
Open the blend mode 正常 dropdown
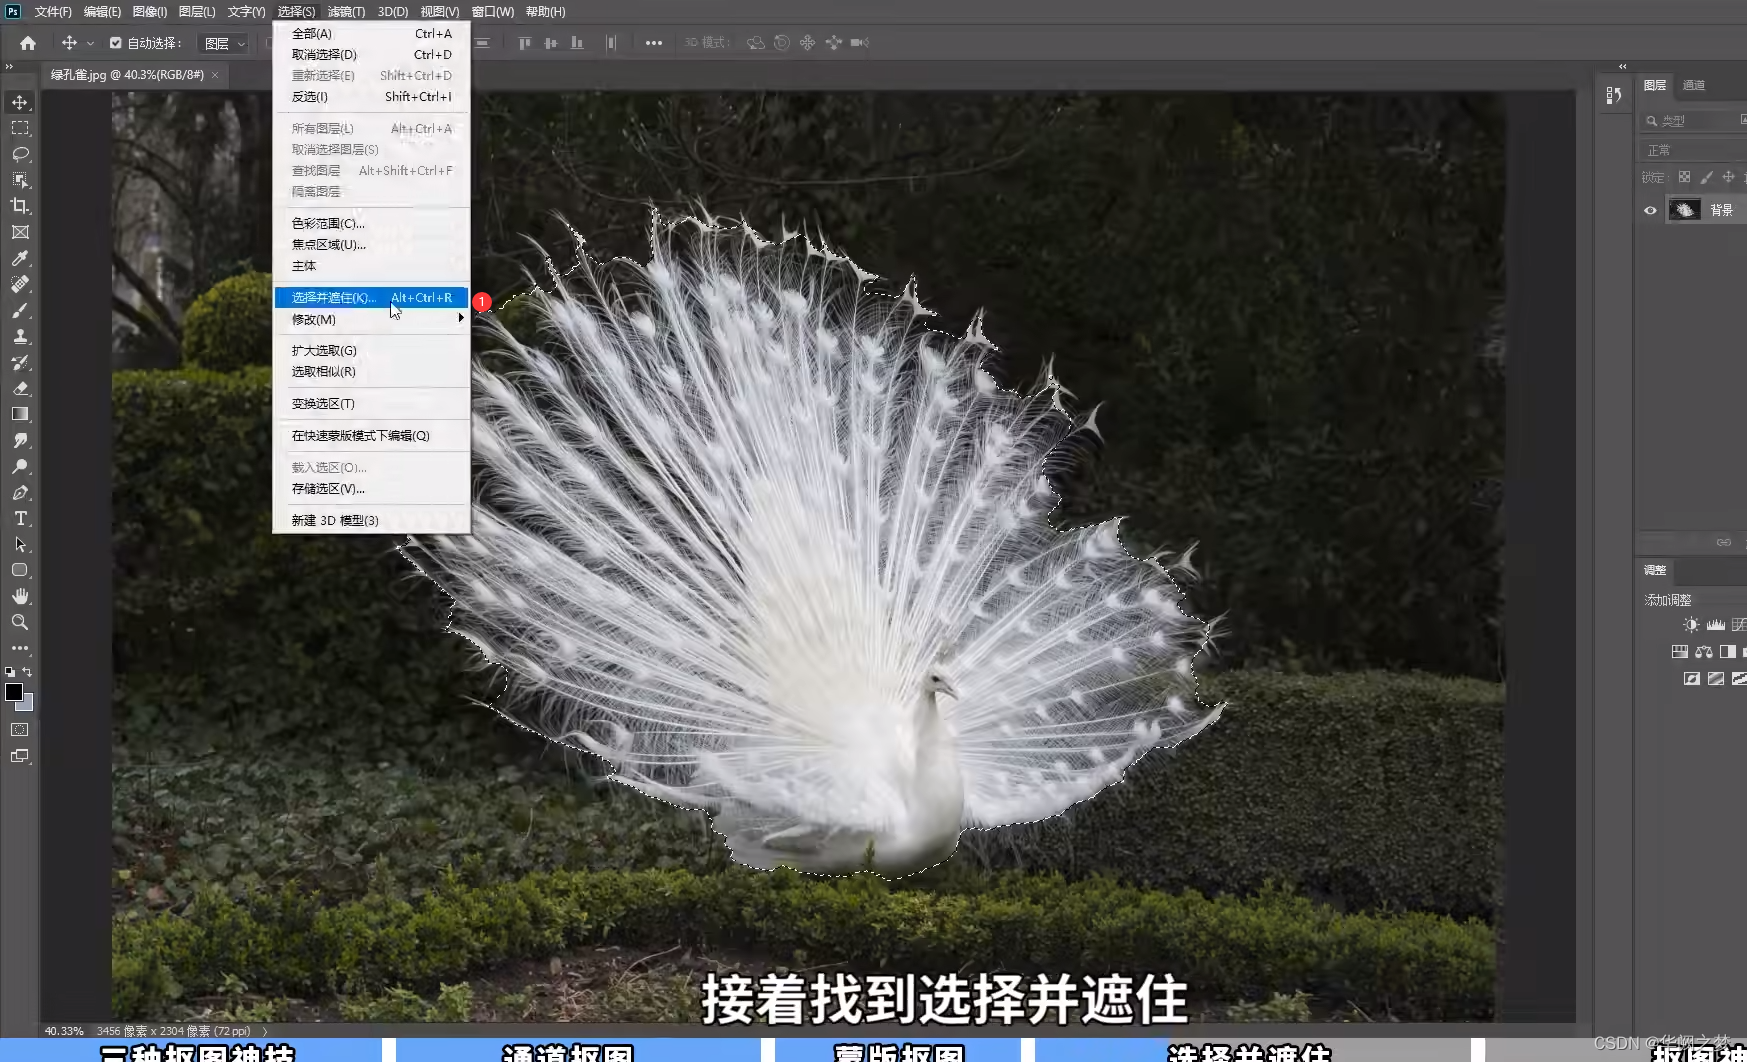pyautogui.click(x=1693, y=150)
